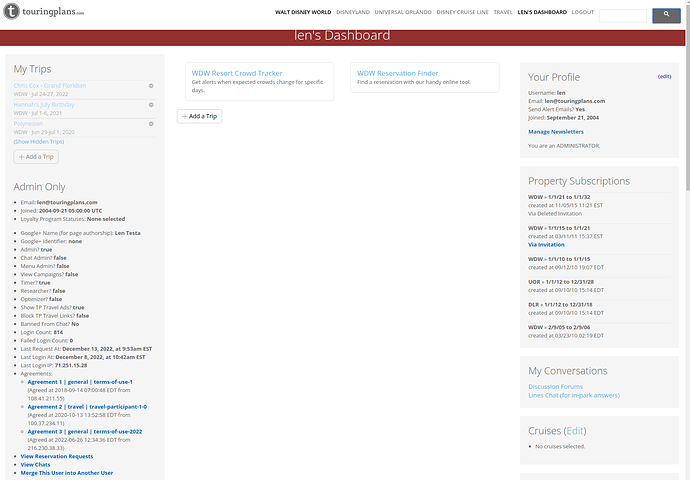Click 'Send Alert Emails? Yes' profile text
690x480 pixels.
[x=556, y=110]
